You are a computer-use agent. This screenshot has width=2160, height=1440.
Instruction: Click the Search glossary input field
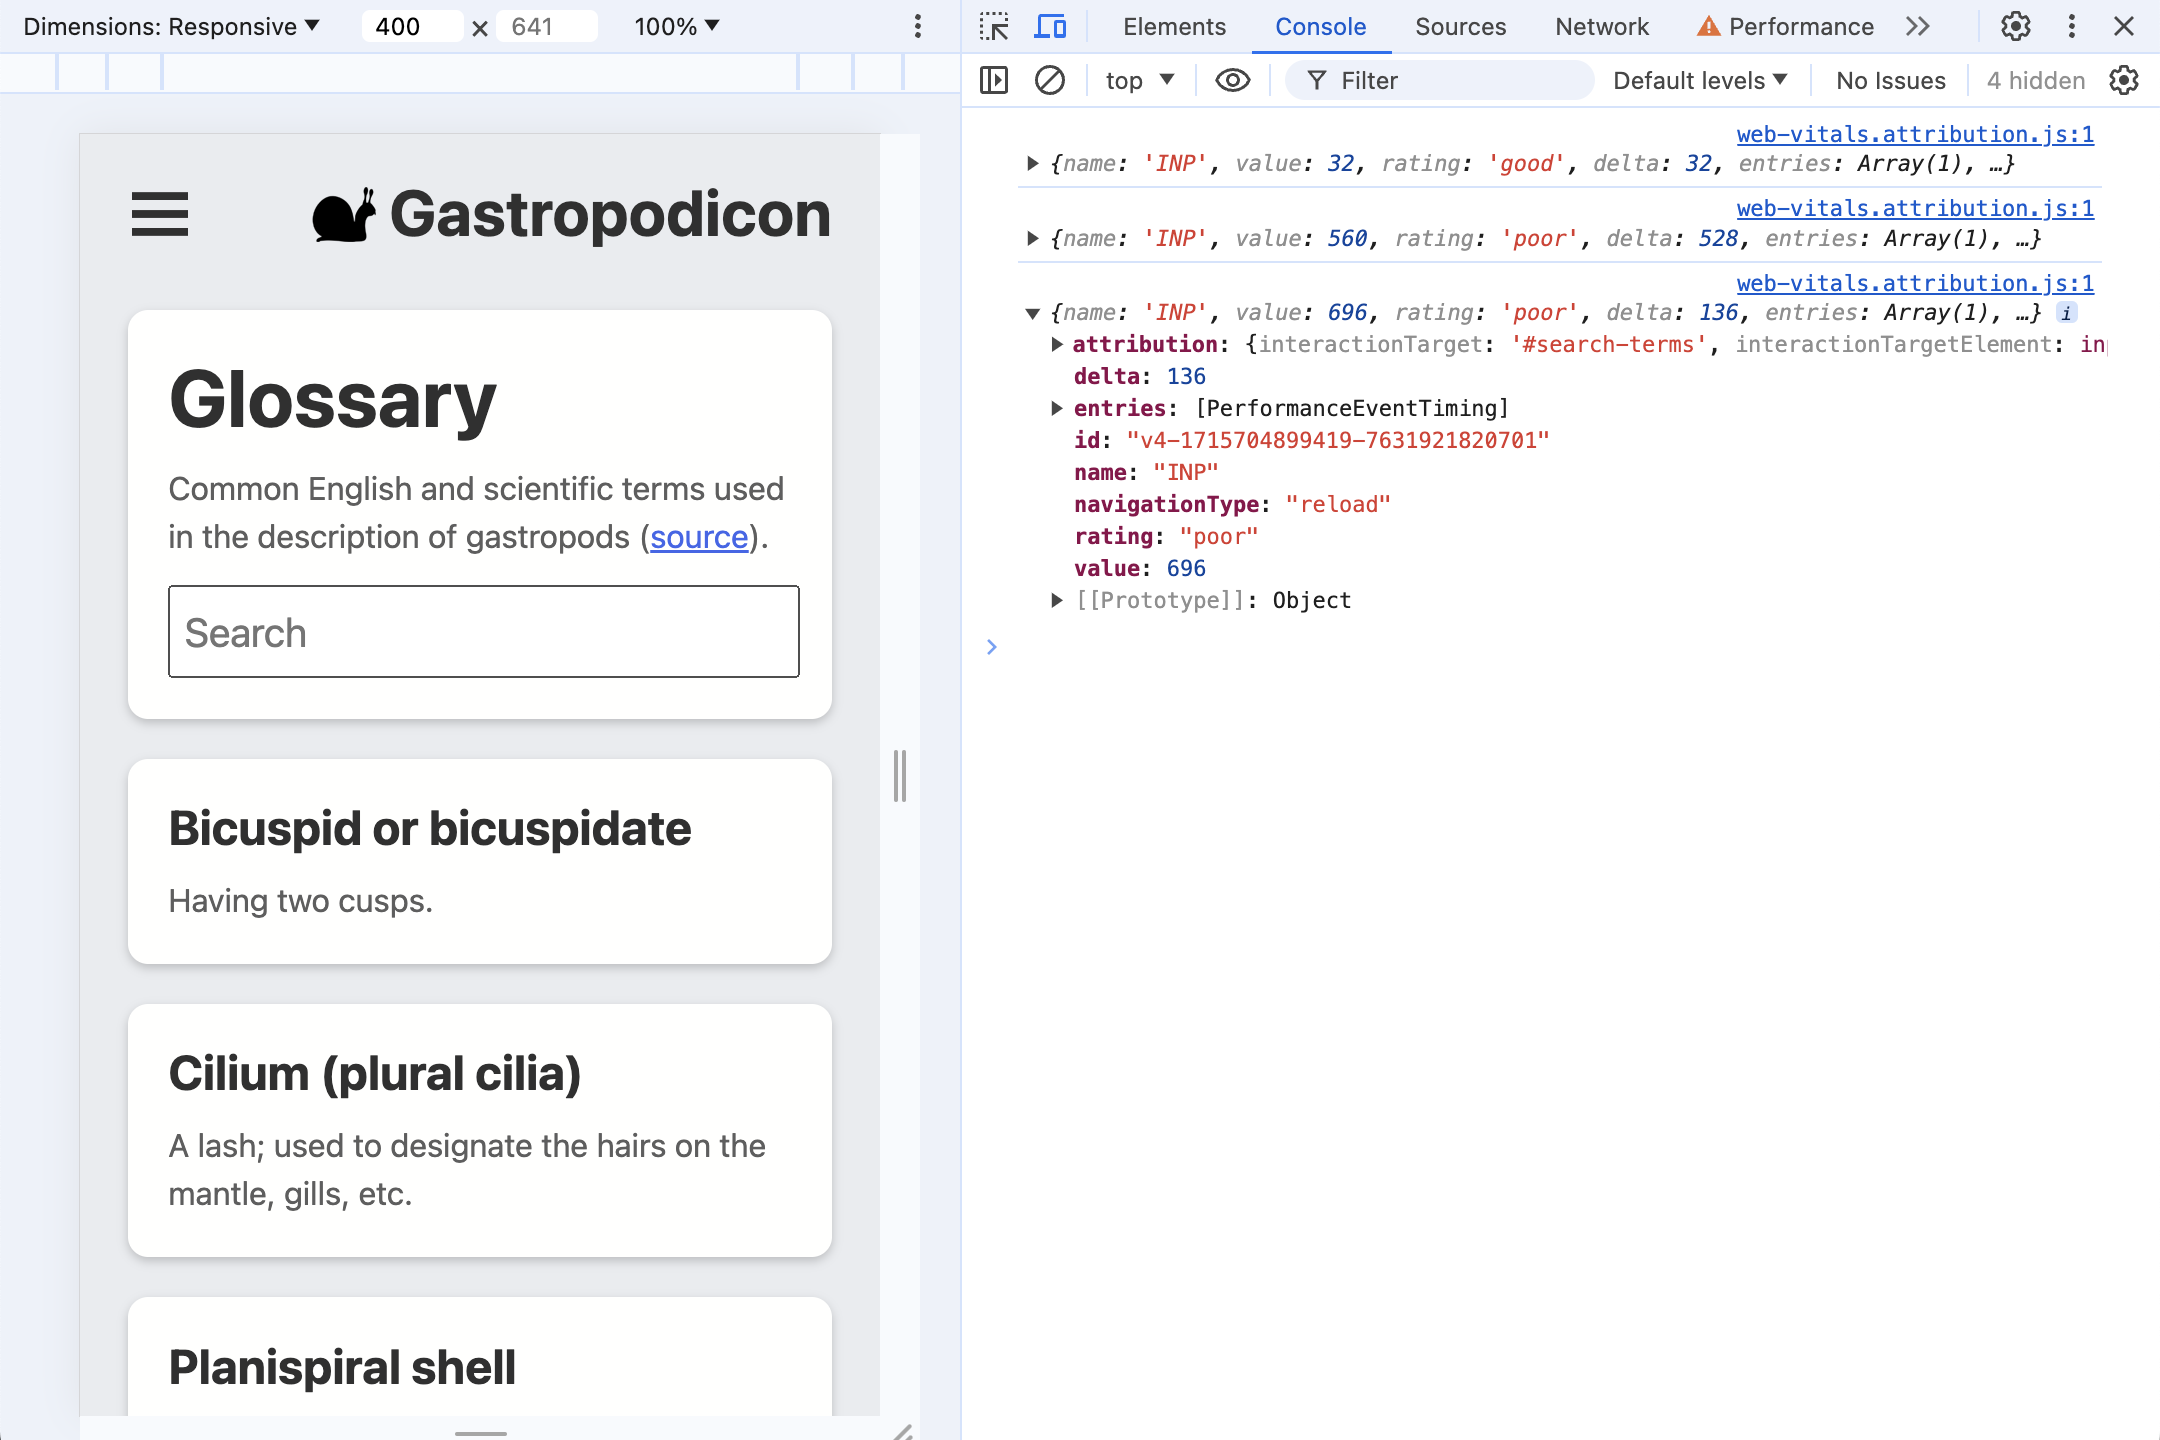[x=482, y=632]
